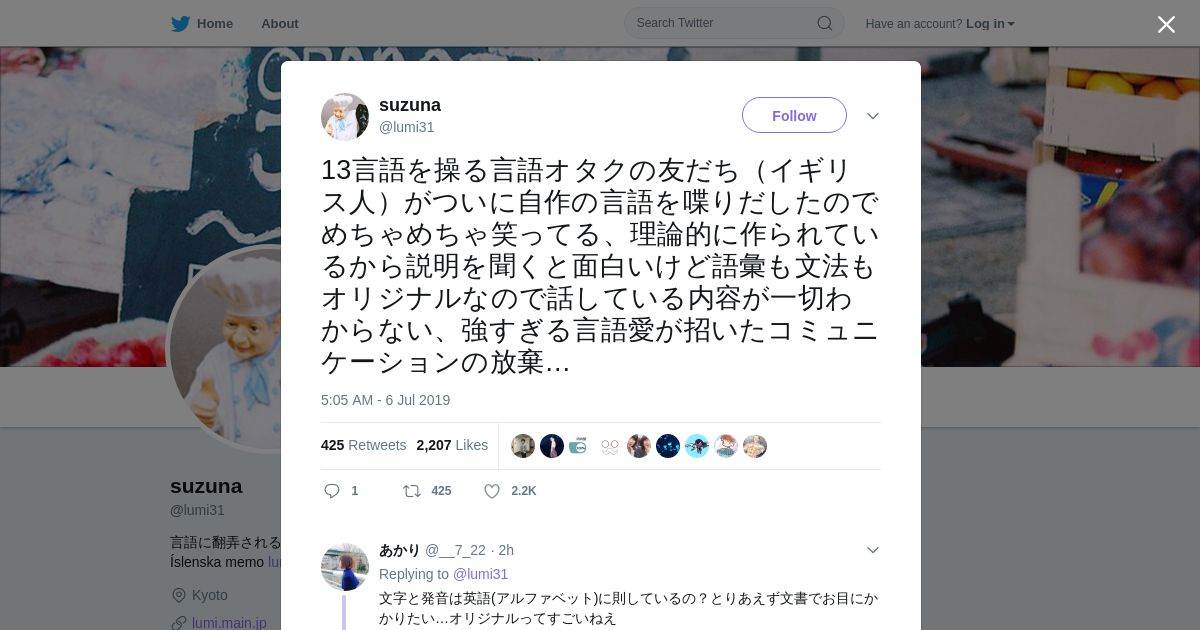Go to the About page
This screenshot has height=630, width=1200.
(x=280, y=24)
